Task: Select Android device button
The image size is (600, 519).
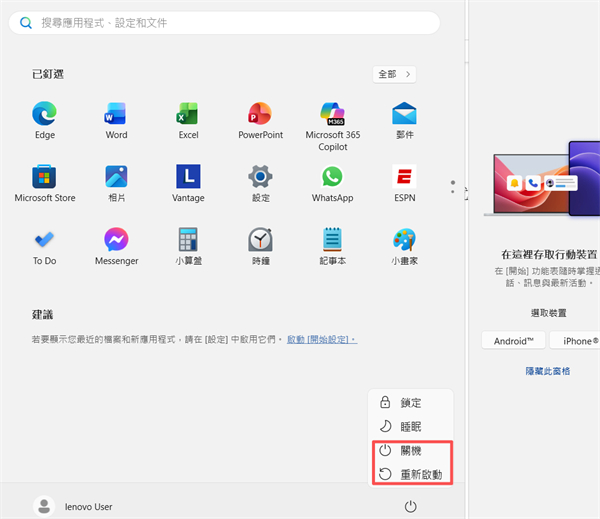Action: (514, 341)
